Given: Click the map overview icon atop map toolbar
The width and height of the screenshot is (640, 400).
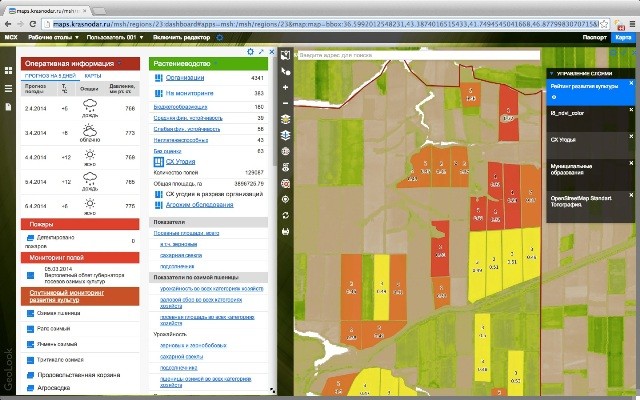Looking at the screenshot, I should tap(285, 55).
